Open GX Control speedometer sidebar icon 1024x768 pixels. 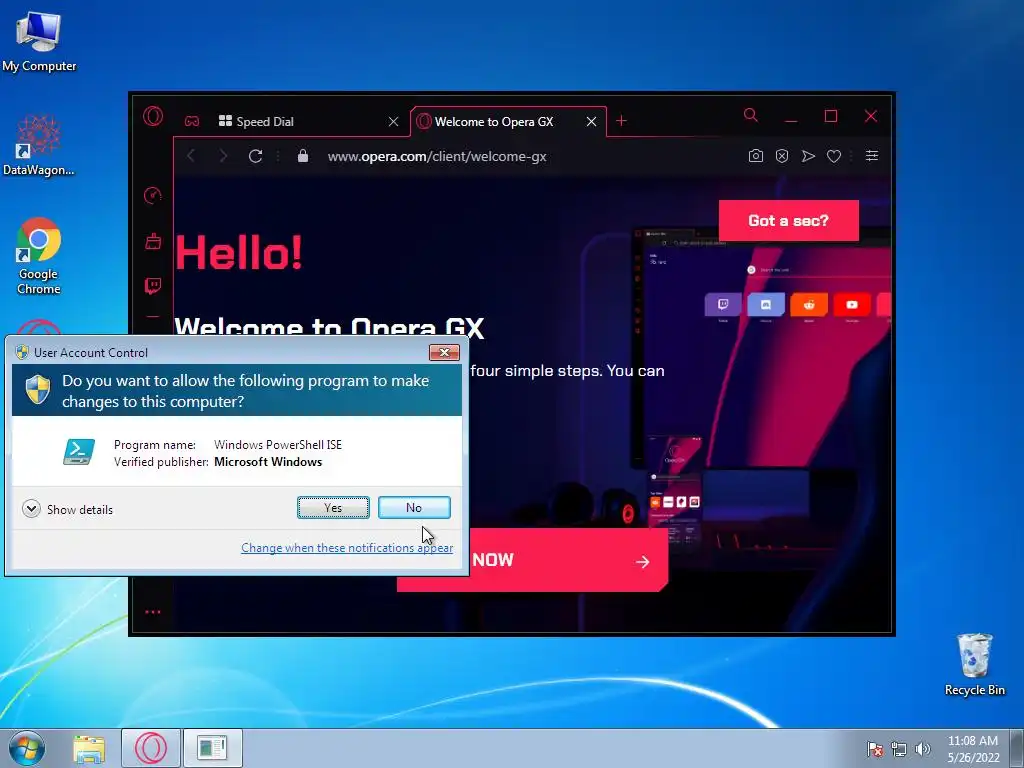153,195
